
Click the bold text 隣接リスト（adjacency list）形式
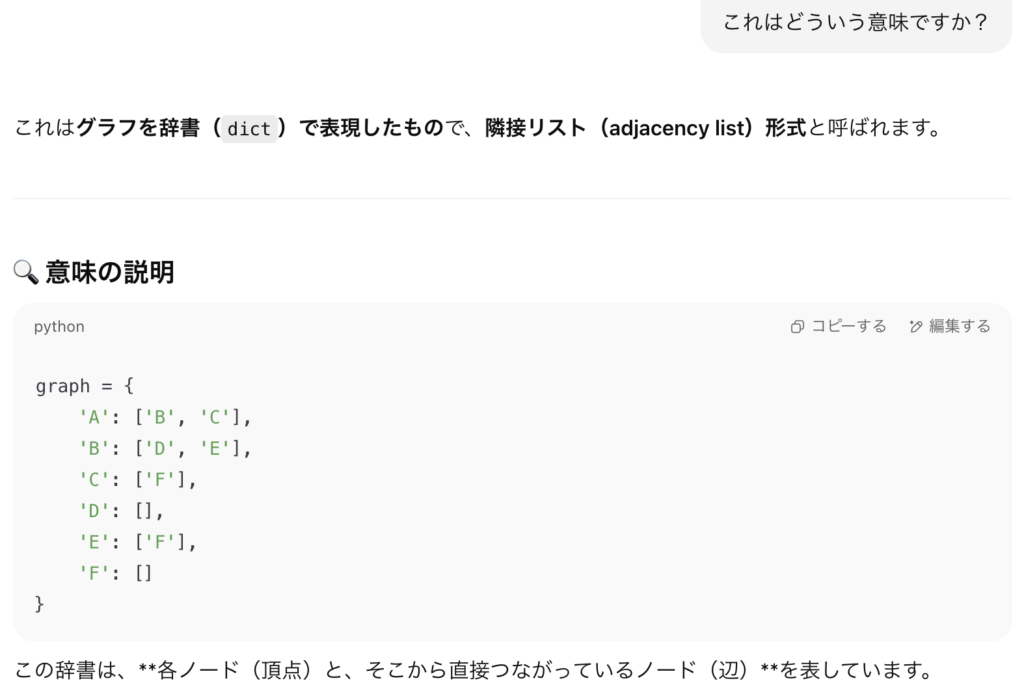click(646, 127)
